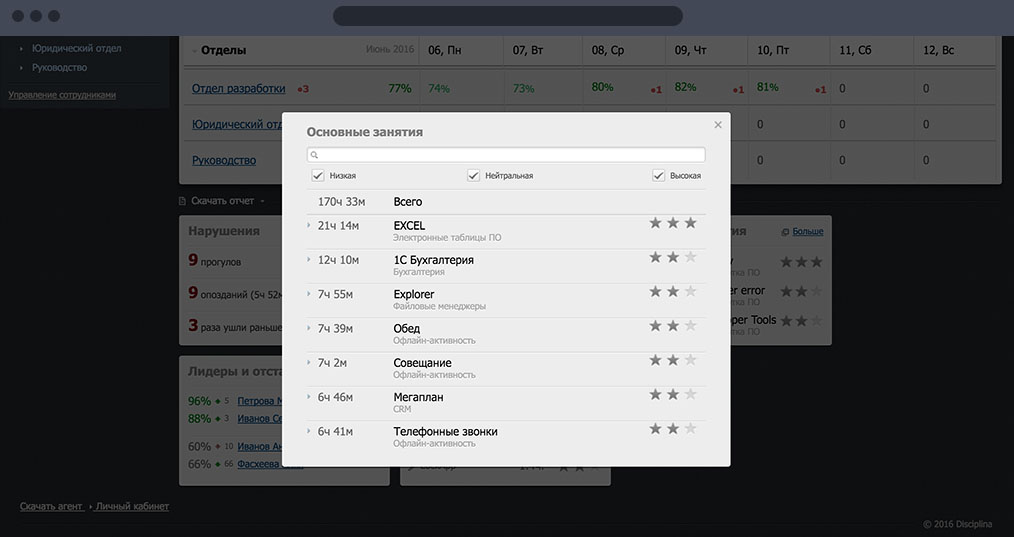
Task: Select Руководство in the sidebar
Action: click(59, 67)
